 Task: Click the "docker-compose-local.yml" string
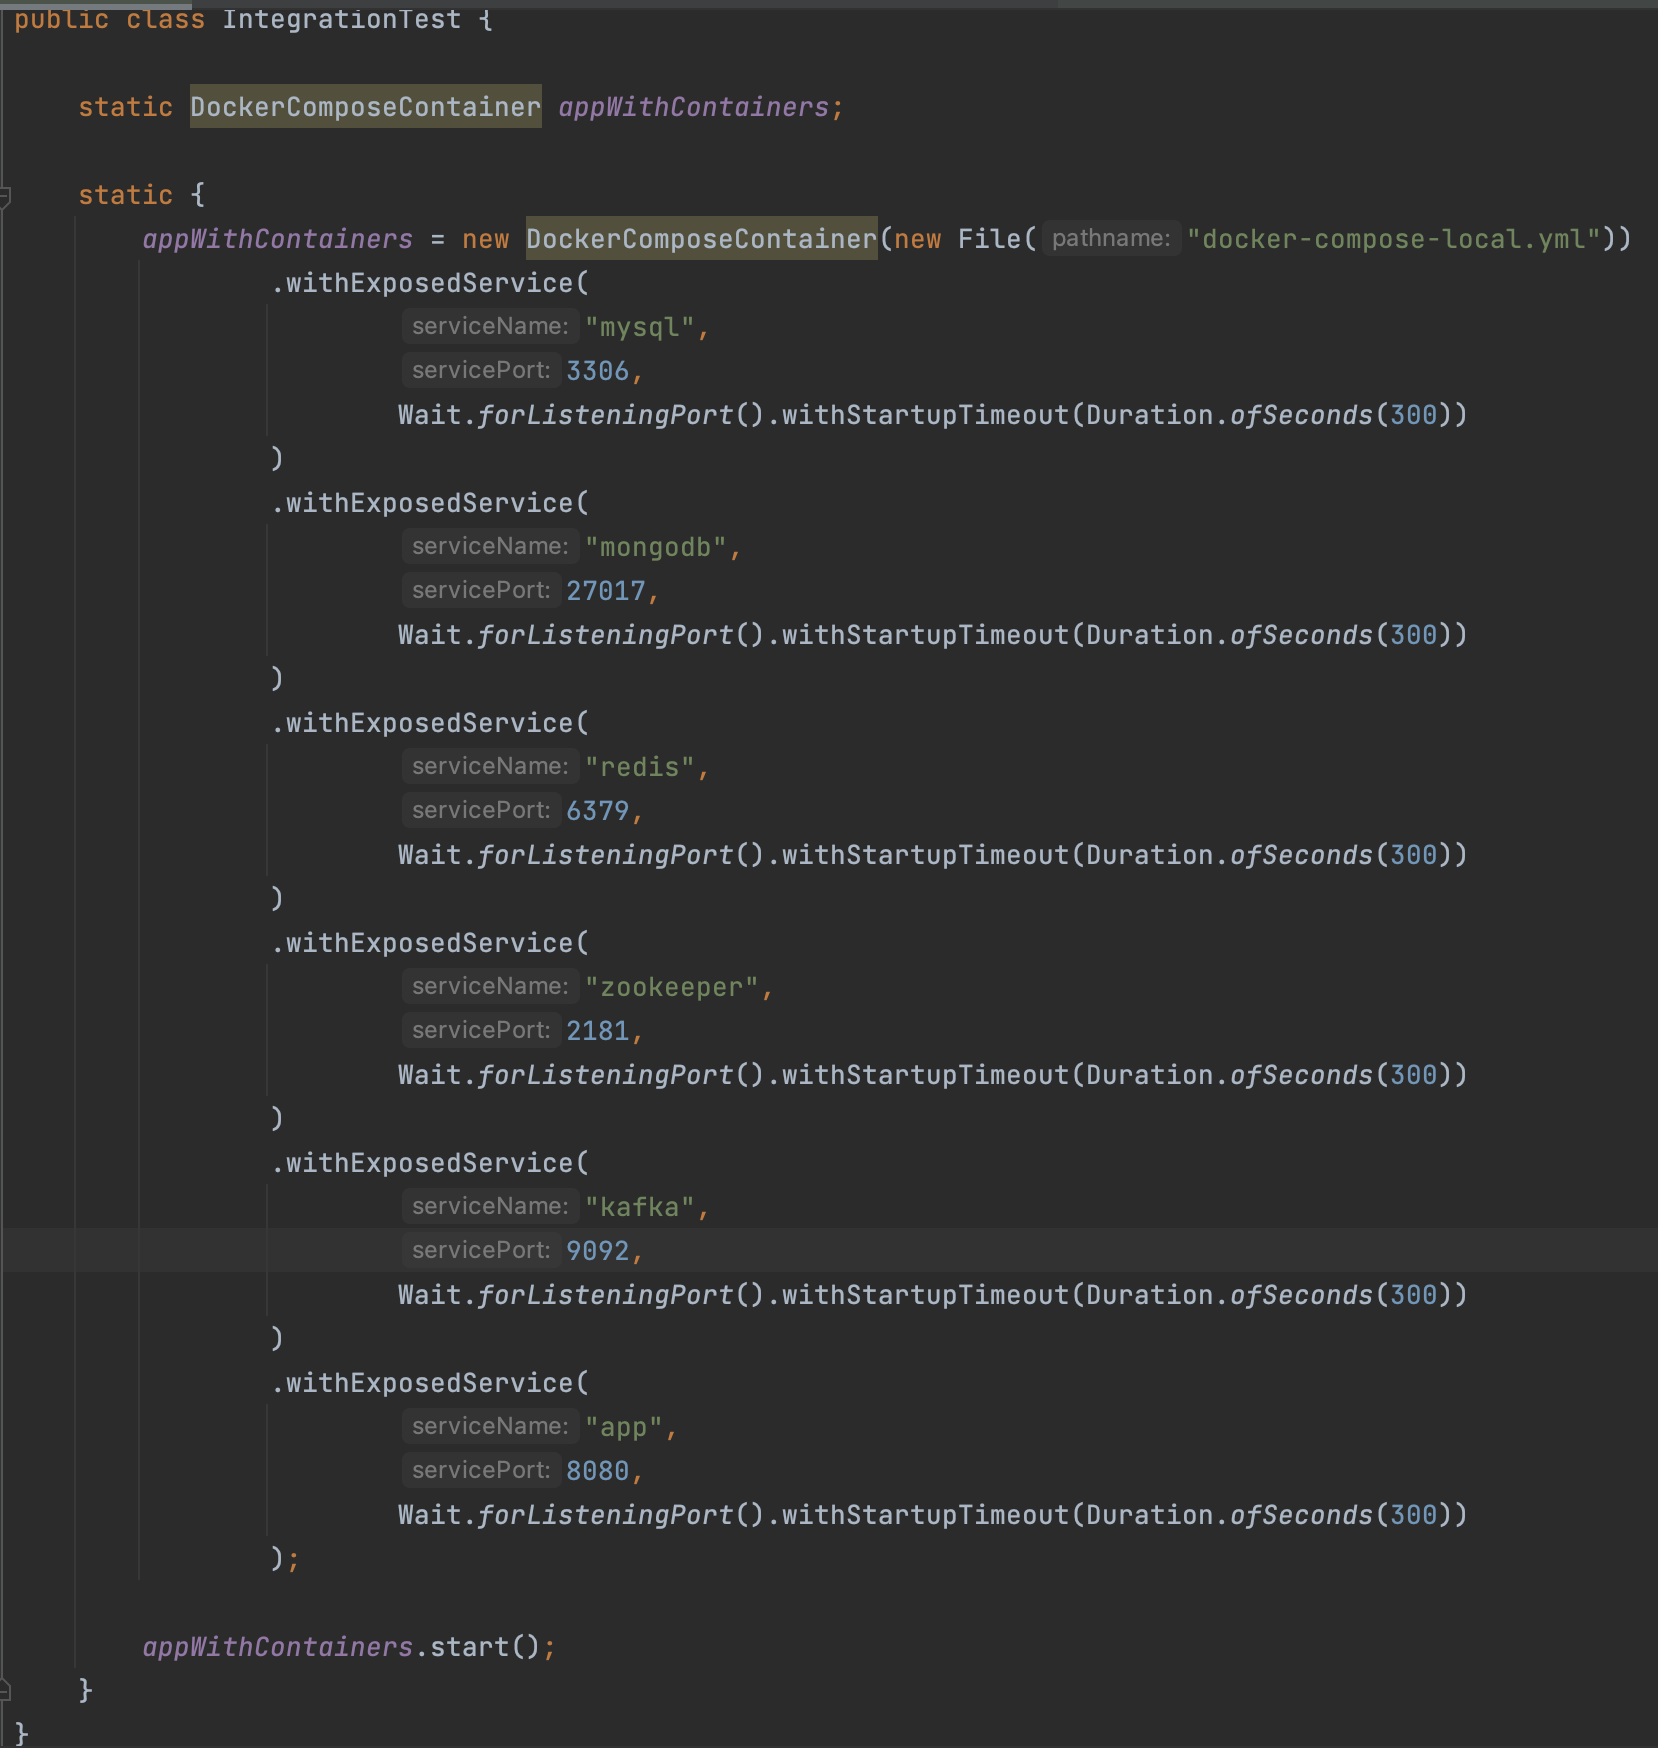[1393, 239]
